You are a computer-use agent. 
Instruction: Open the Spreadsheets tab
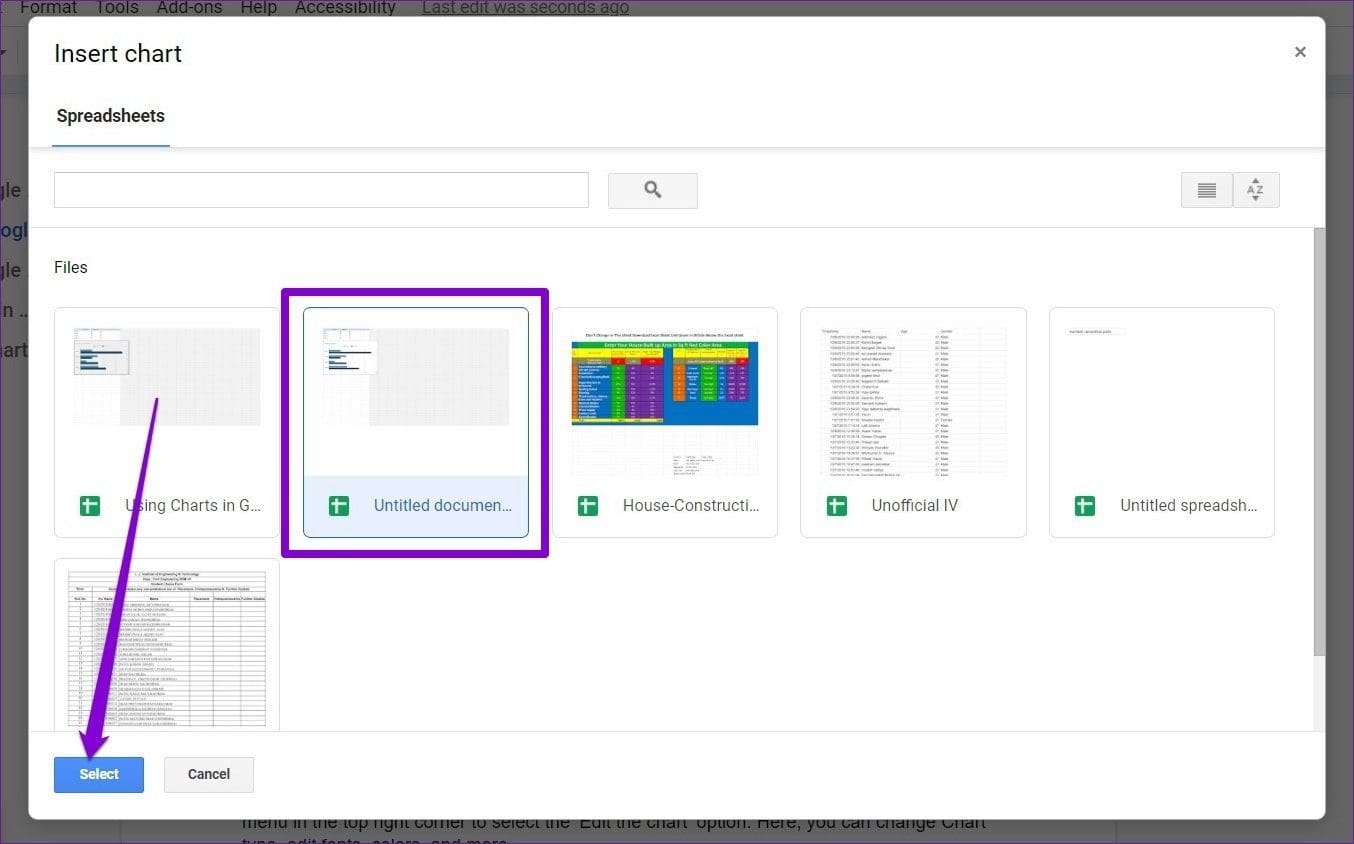coord(110,116)
